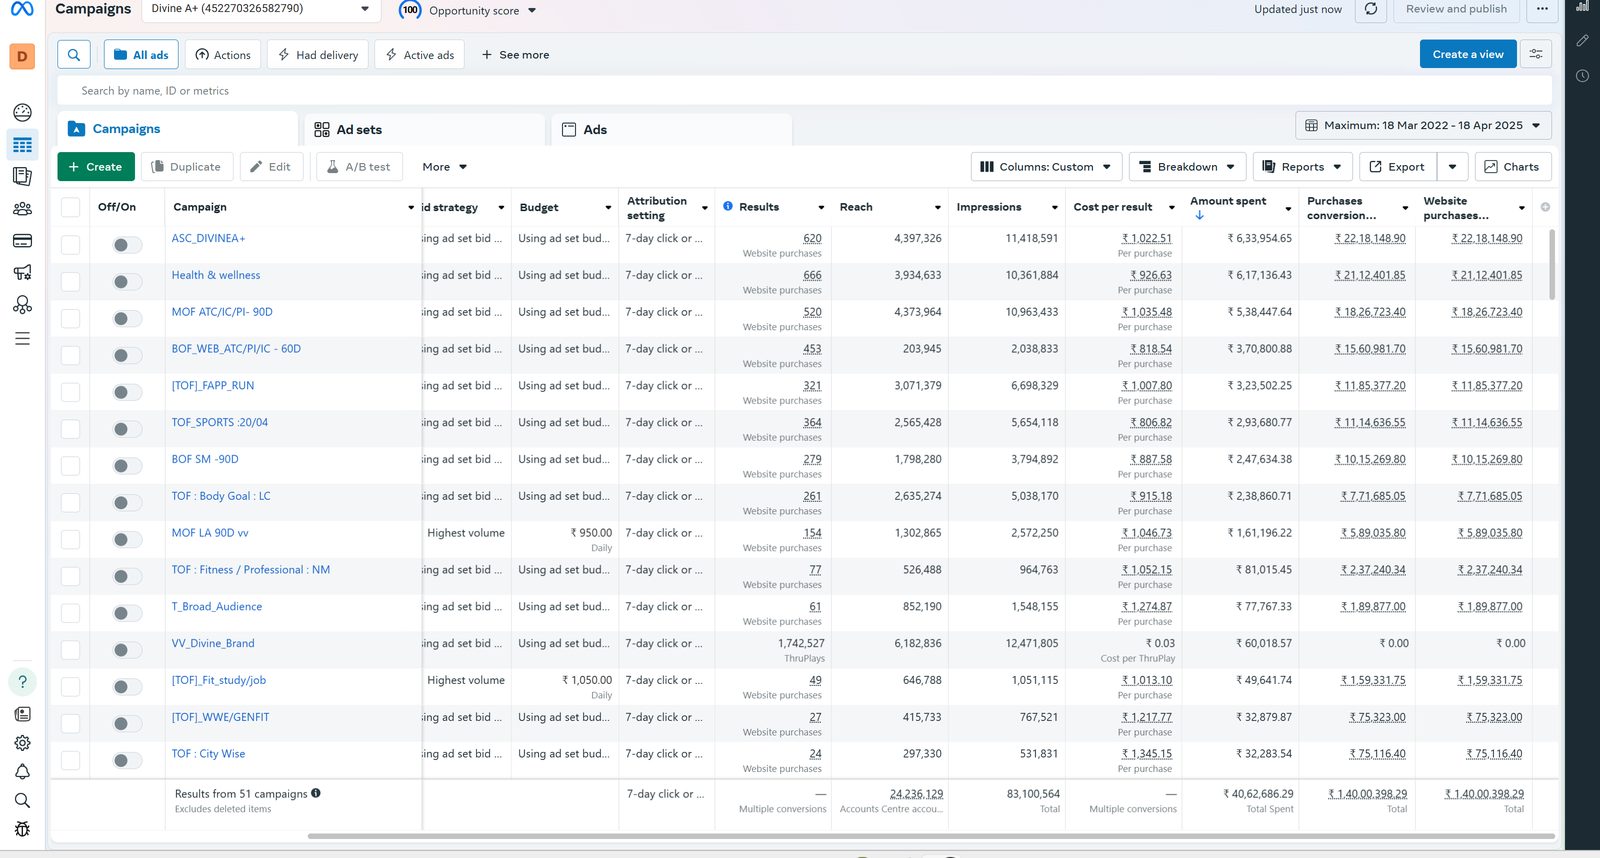Screen dimensions: 1600x858
Task: Open Help question mark icon
Action: pos(22,682)
